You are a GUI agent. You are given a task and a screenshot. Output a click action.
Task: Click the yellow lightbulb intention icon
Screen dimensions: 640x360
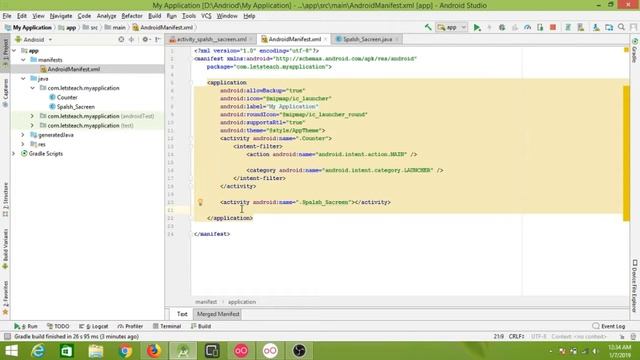[x=200, y=202]
